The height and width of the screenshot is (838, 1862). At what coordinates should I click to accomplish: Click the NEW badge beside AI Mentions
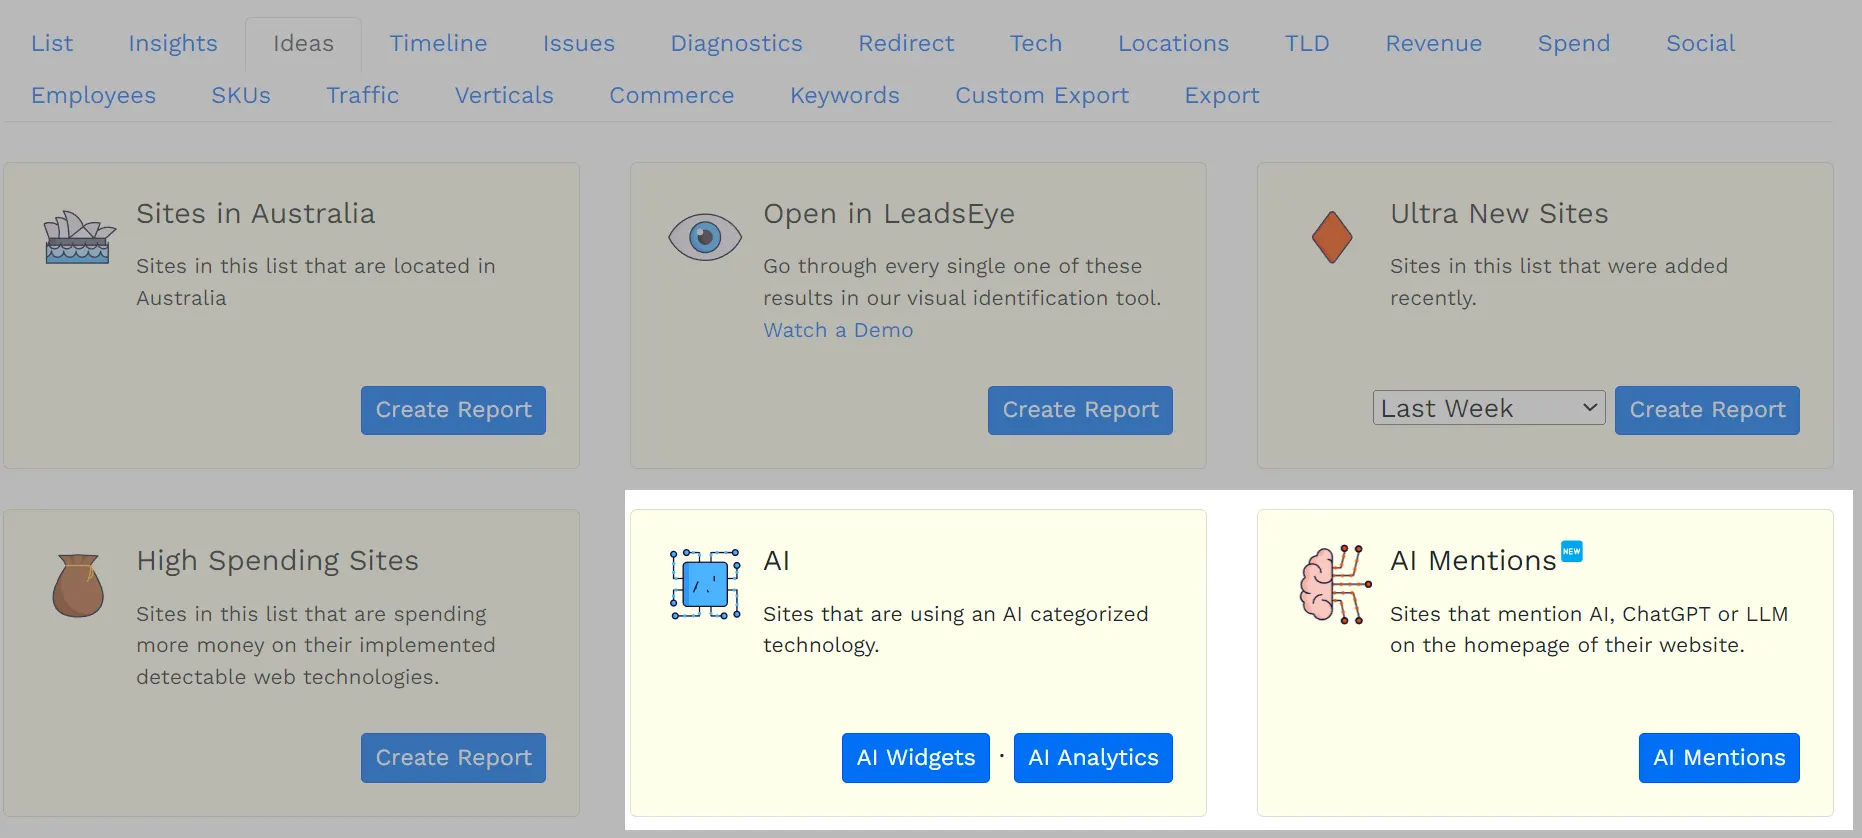(1571, 551)
